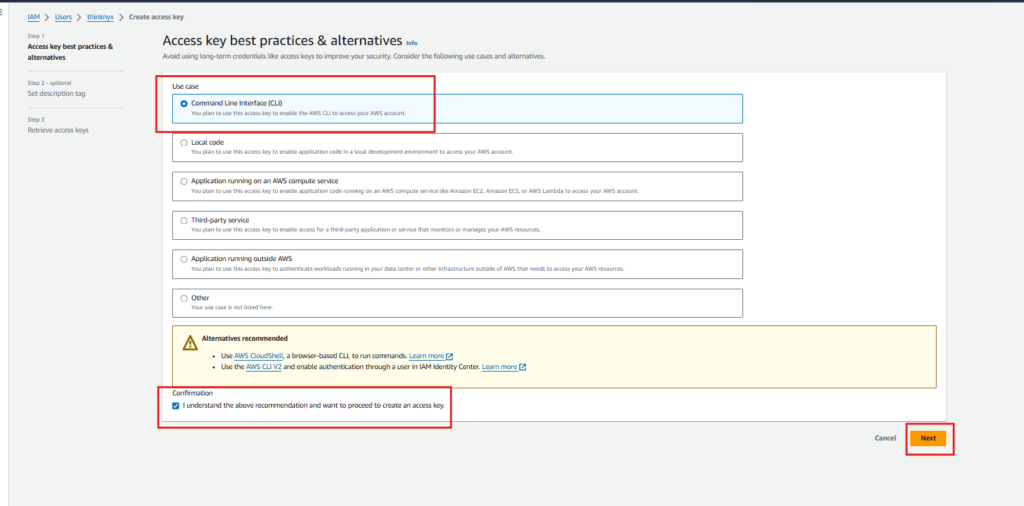Image resolution: width=1024 pixels, height=506 pixels.
Task: Select Step 1 Access key best practices
Action: pos(71,52)
